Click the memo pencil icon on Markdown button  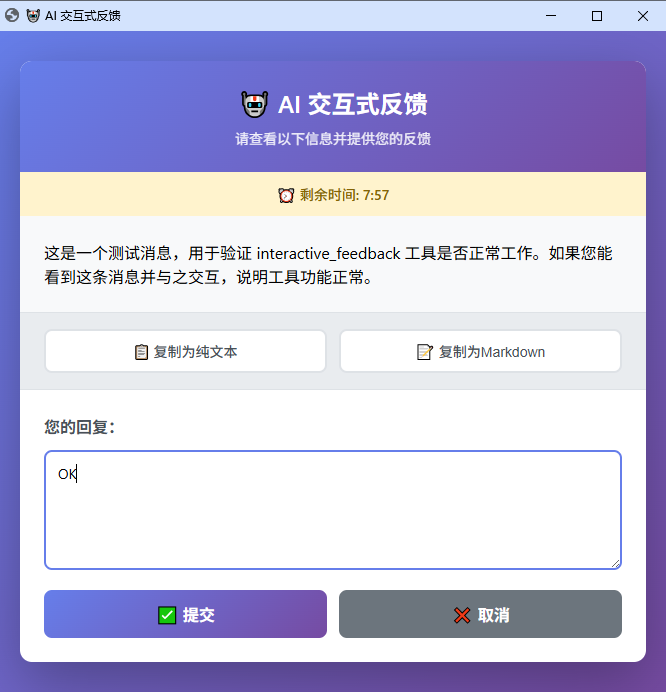425,352
